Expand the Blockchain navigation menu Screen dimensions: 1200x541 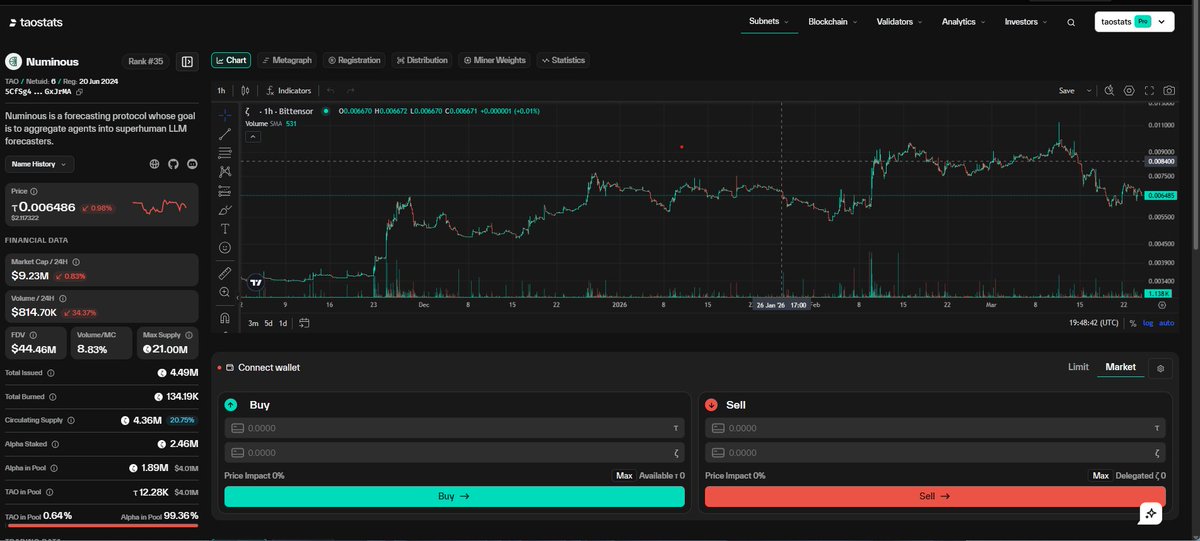[x=833, y=21]
